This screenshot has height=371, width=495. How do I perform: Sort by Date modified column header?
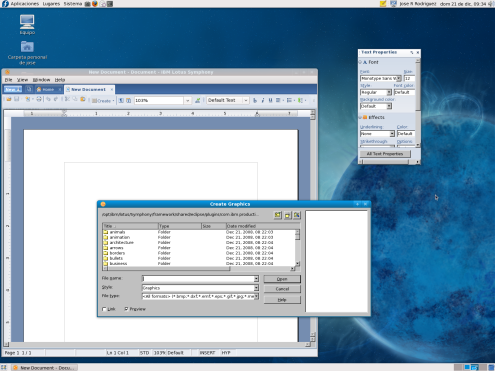263,226
